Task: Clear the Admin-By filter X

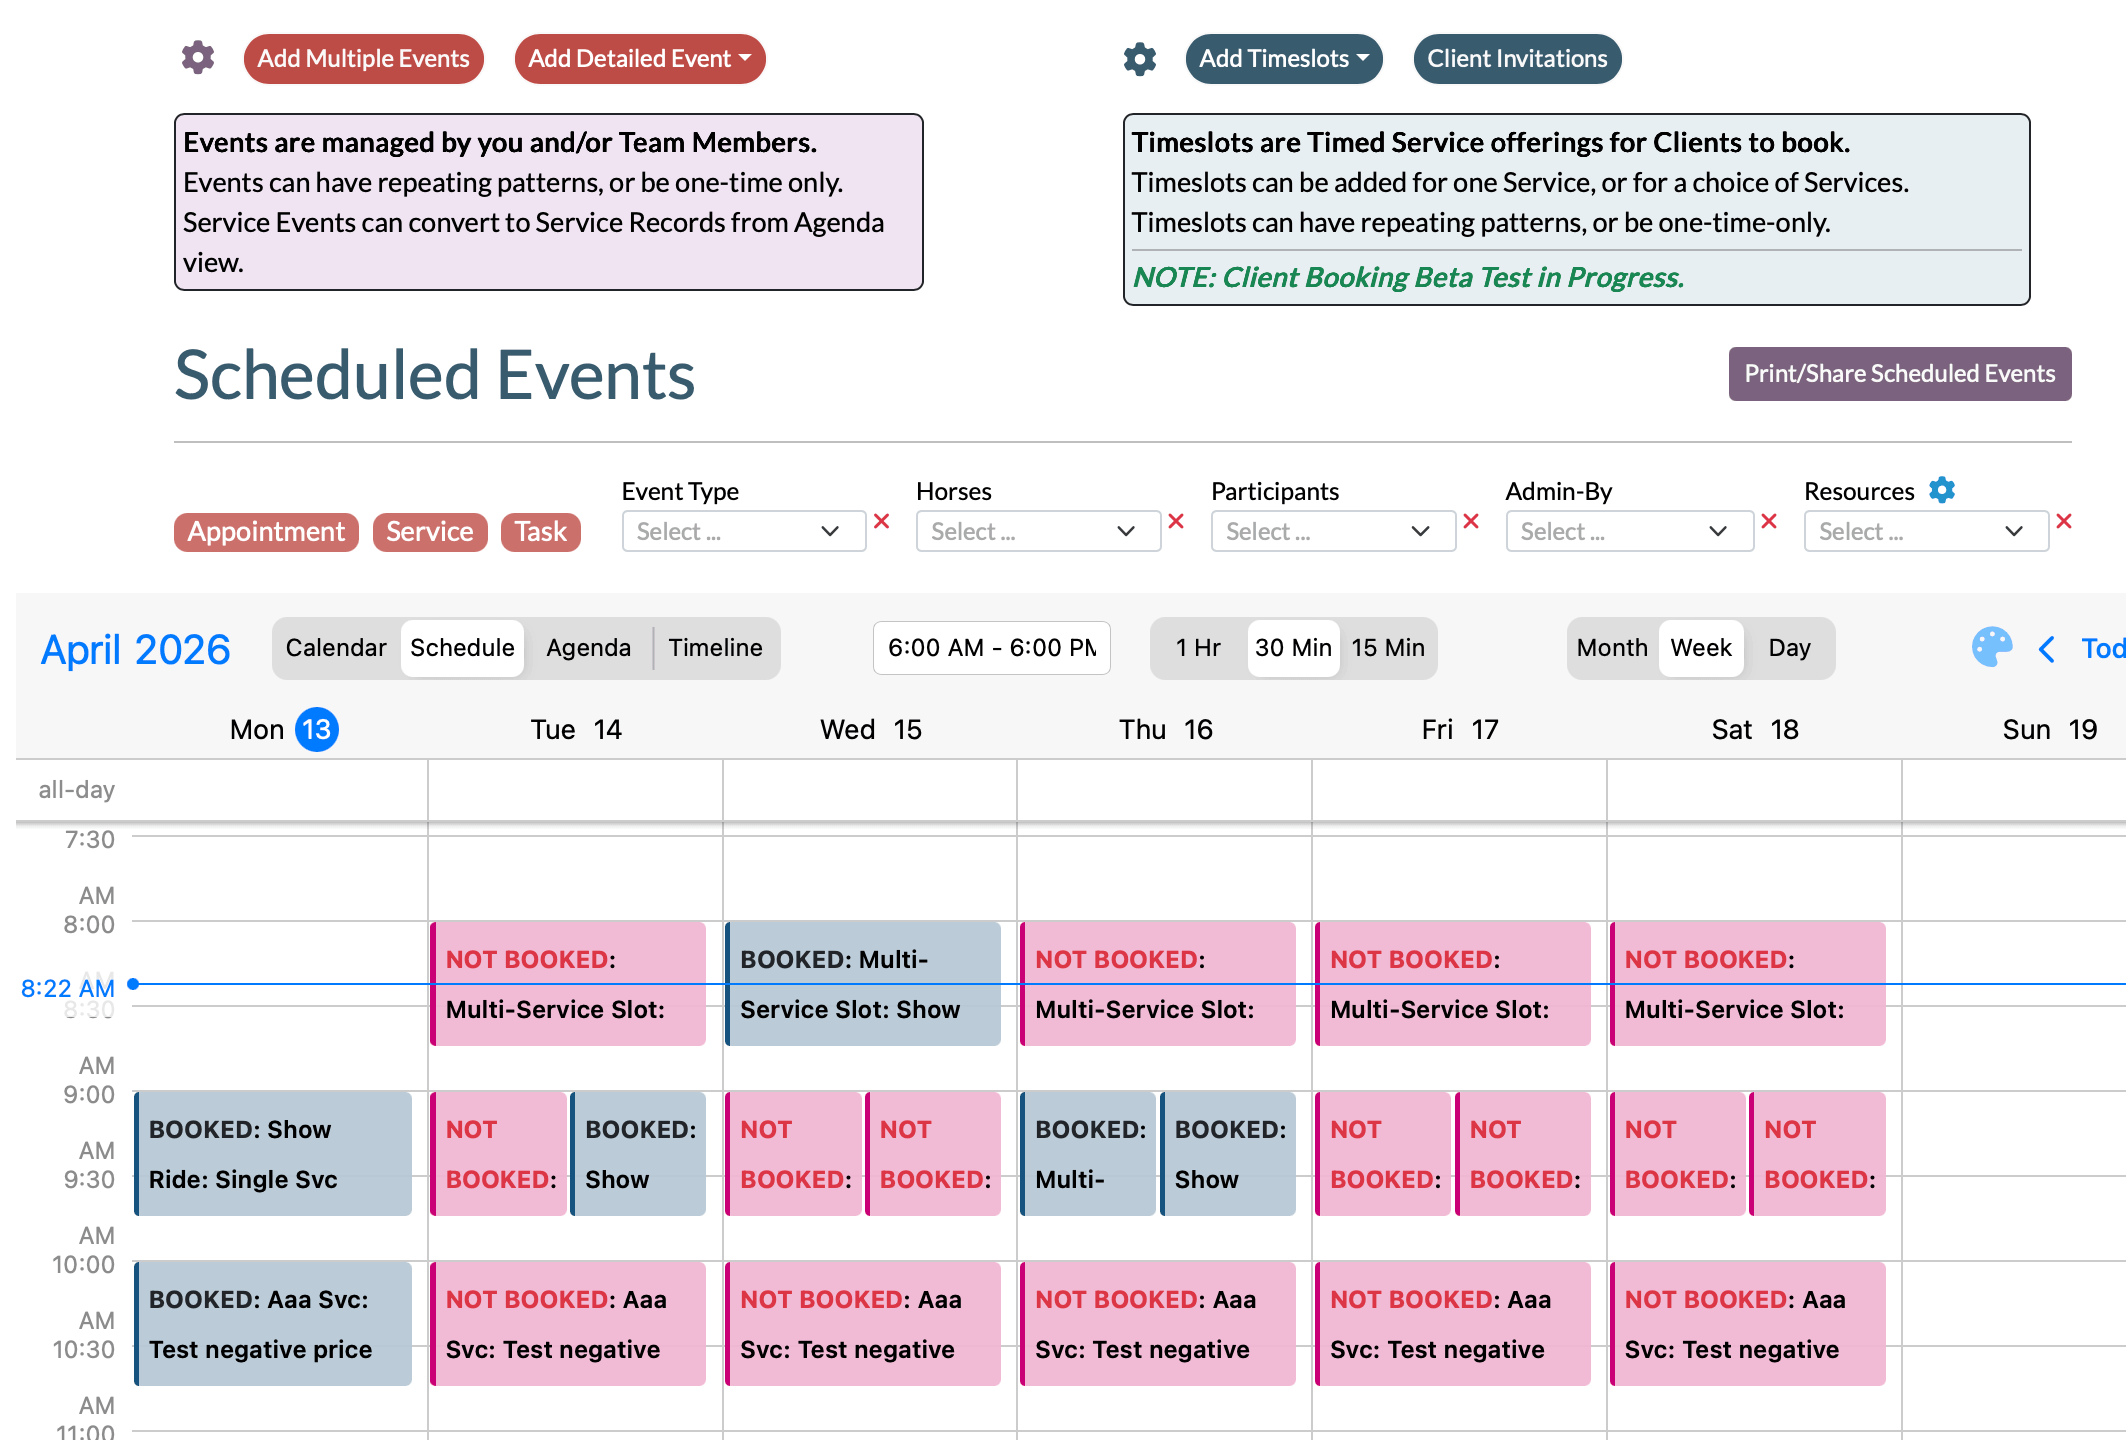Action: pos(1769,521)
